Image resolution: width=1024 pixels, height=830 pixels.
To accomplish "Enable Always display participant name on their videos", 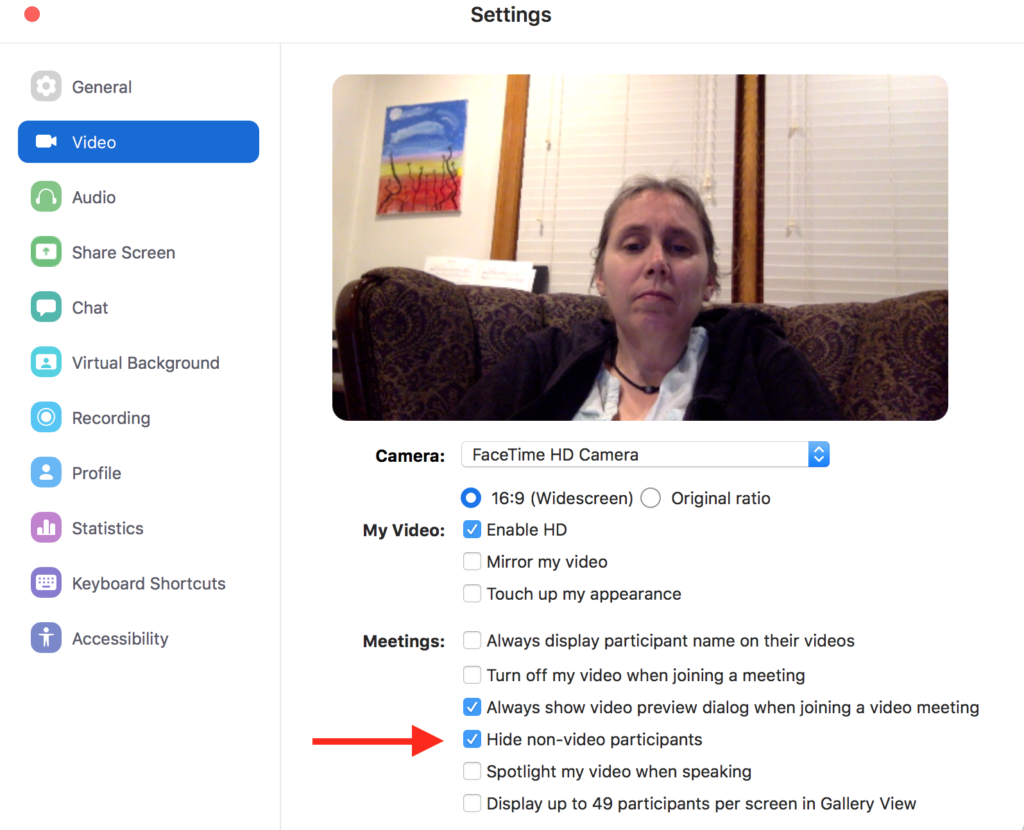I will pyautogui.click(x=472, y=641).
